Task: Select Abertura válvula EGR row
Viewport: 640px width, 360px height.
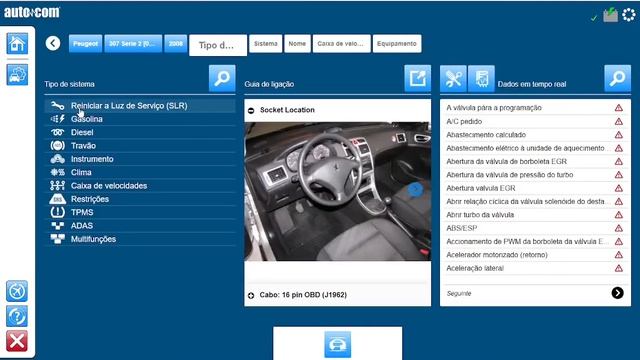Action: 535,188
